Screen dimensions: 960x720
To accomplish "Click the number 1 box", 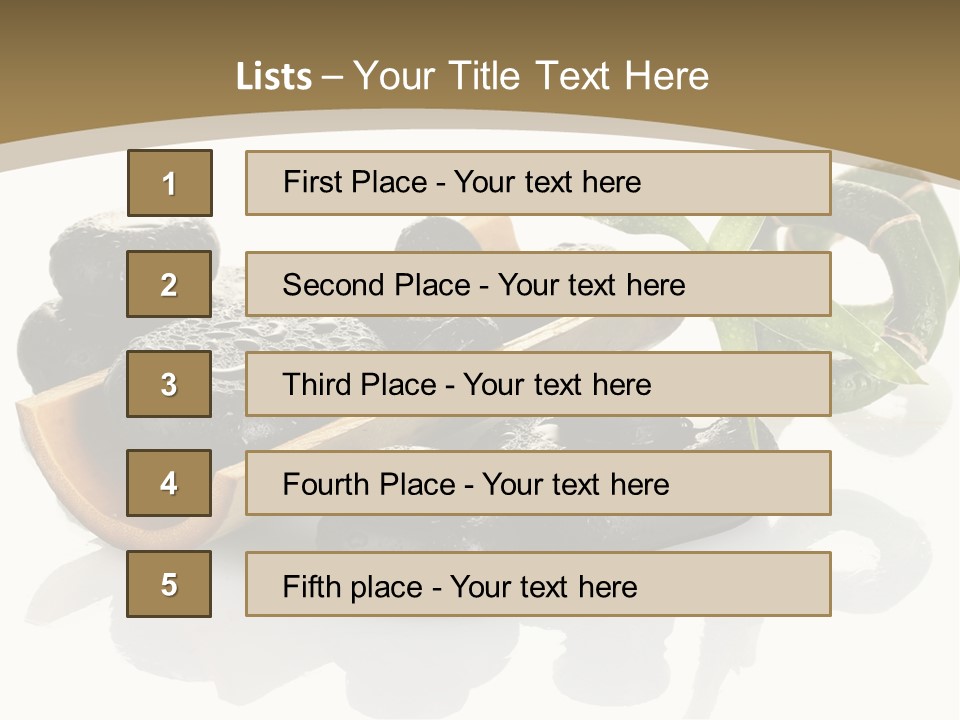I will 170,183.
